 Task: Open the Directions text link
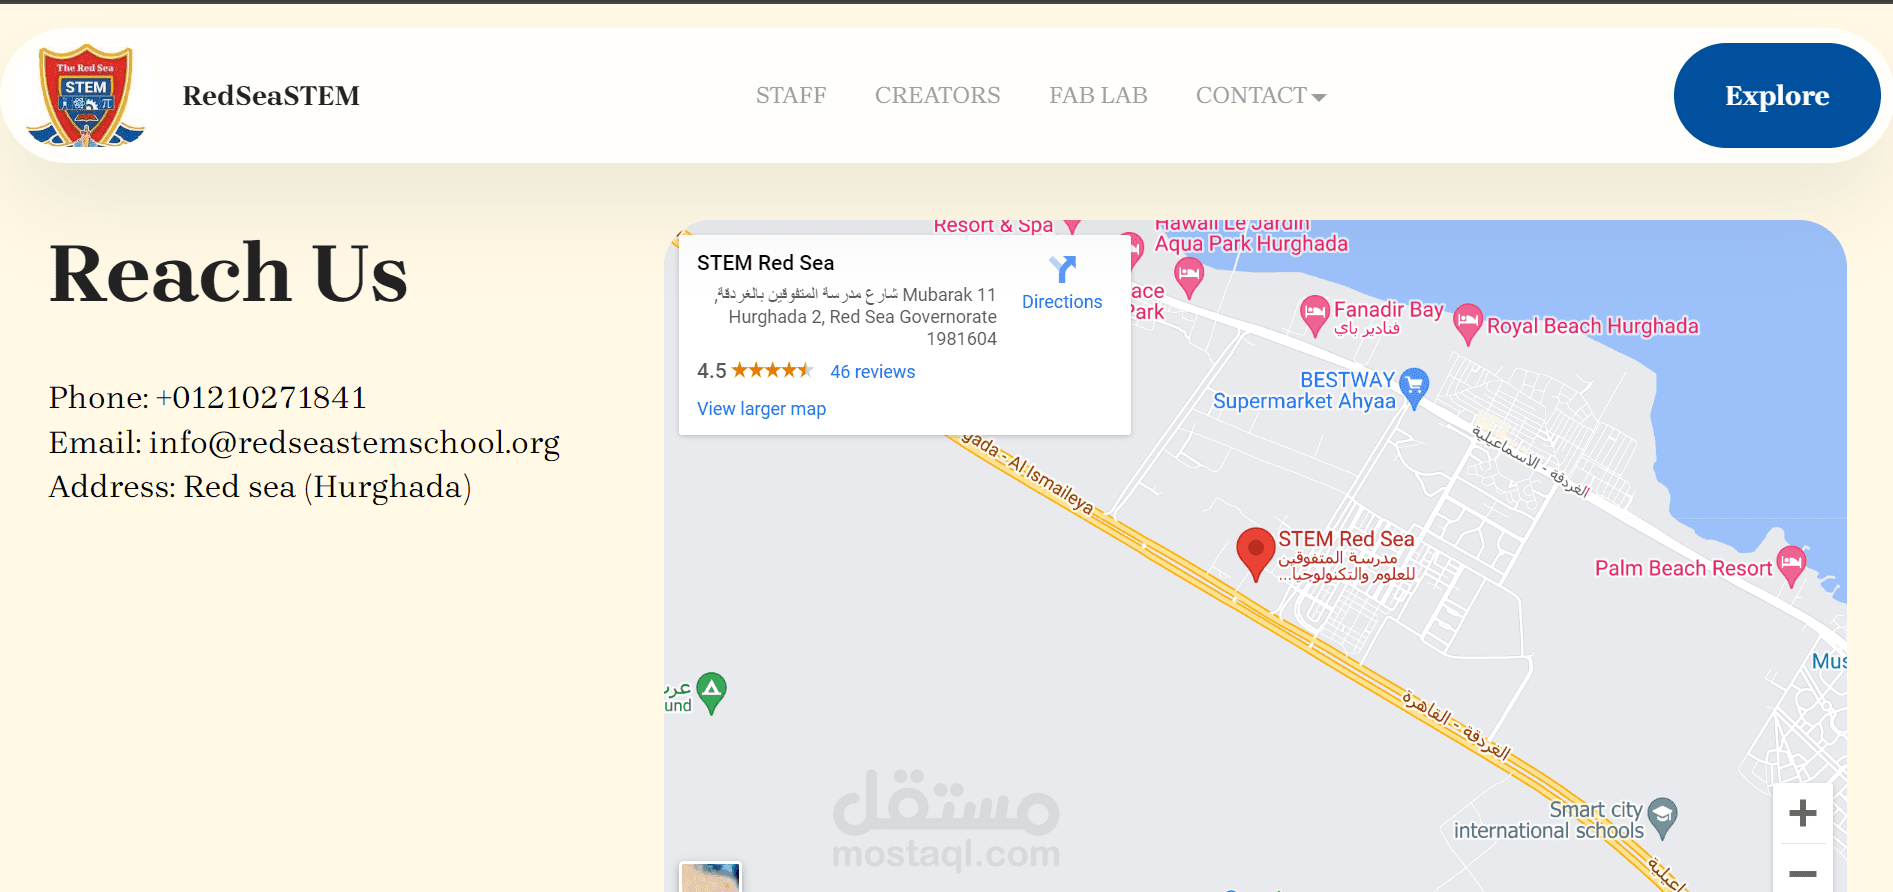click(x=1062, y=302)
